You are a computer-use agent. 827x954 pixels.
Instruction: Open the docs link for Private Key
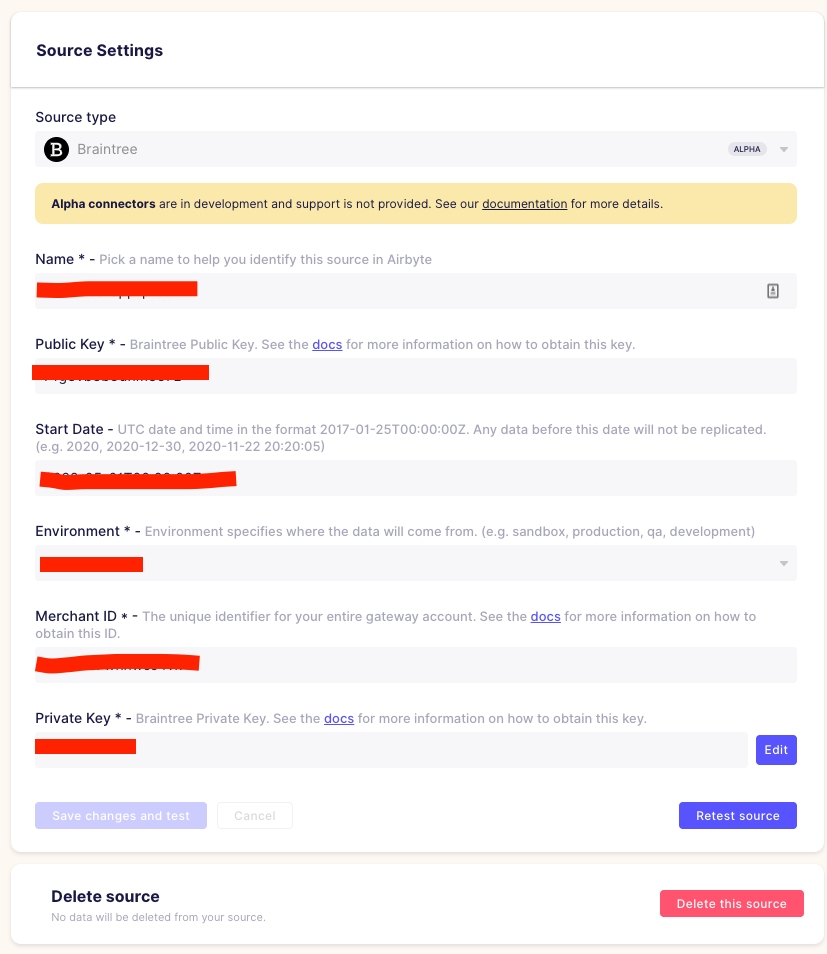[337, 718]
